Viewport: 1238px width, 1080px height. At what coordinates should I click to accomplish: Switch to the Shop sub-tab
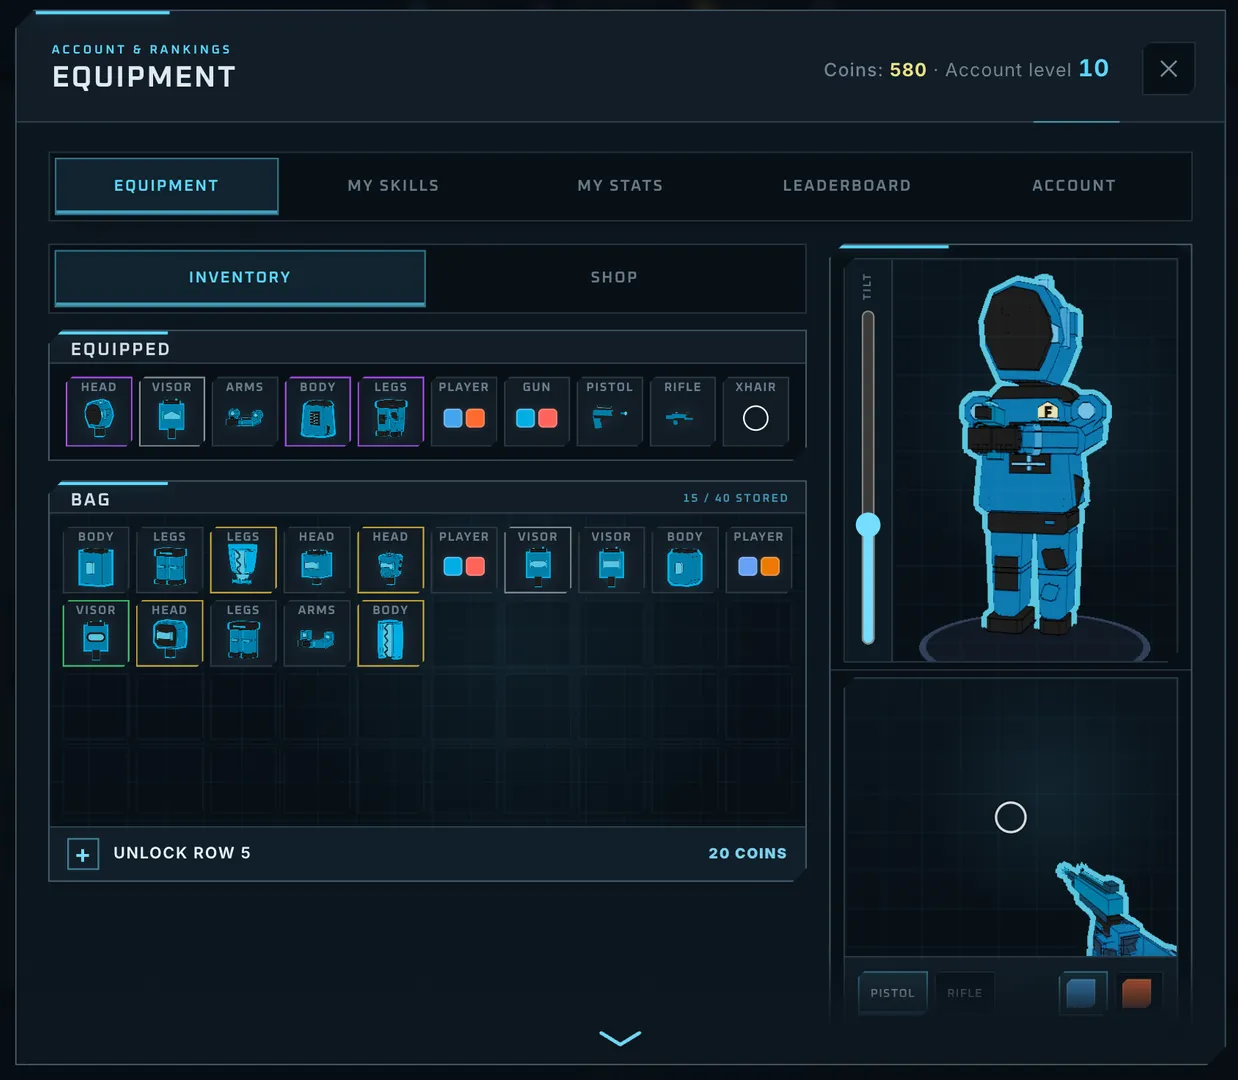click(x=614, y=278)
